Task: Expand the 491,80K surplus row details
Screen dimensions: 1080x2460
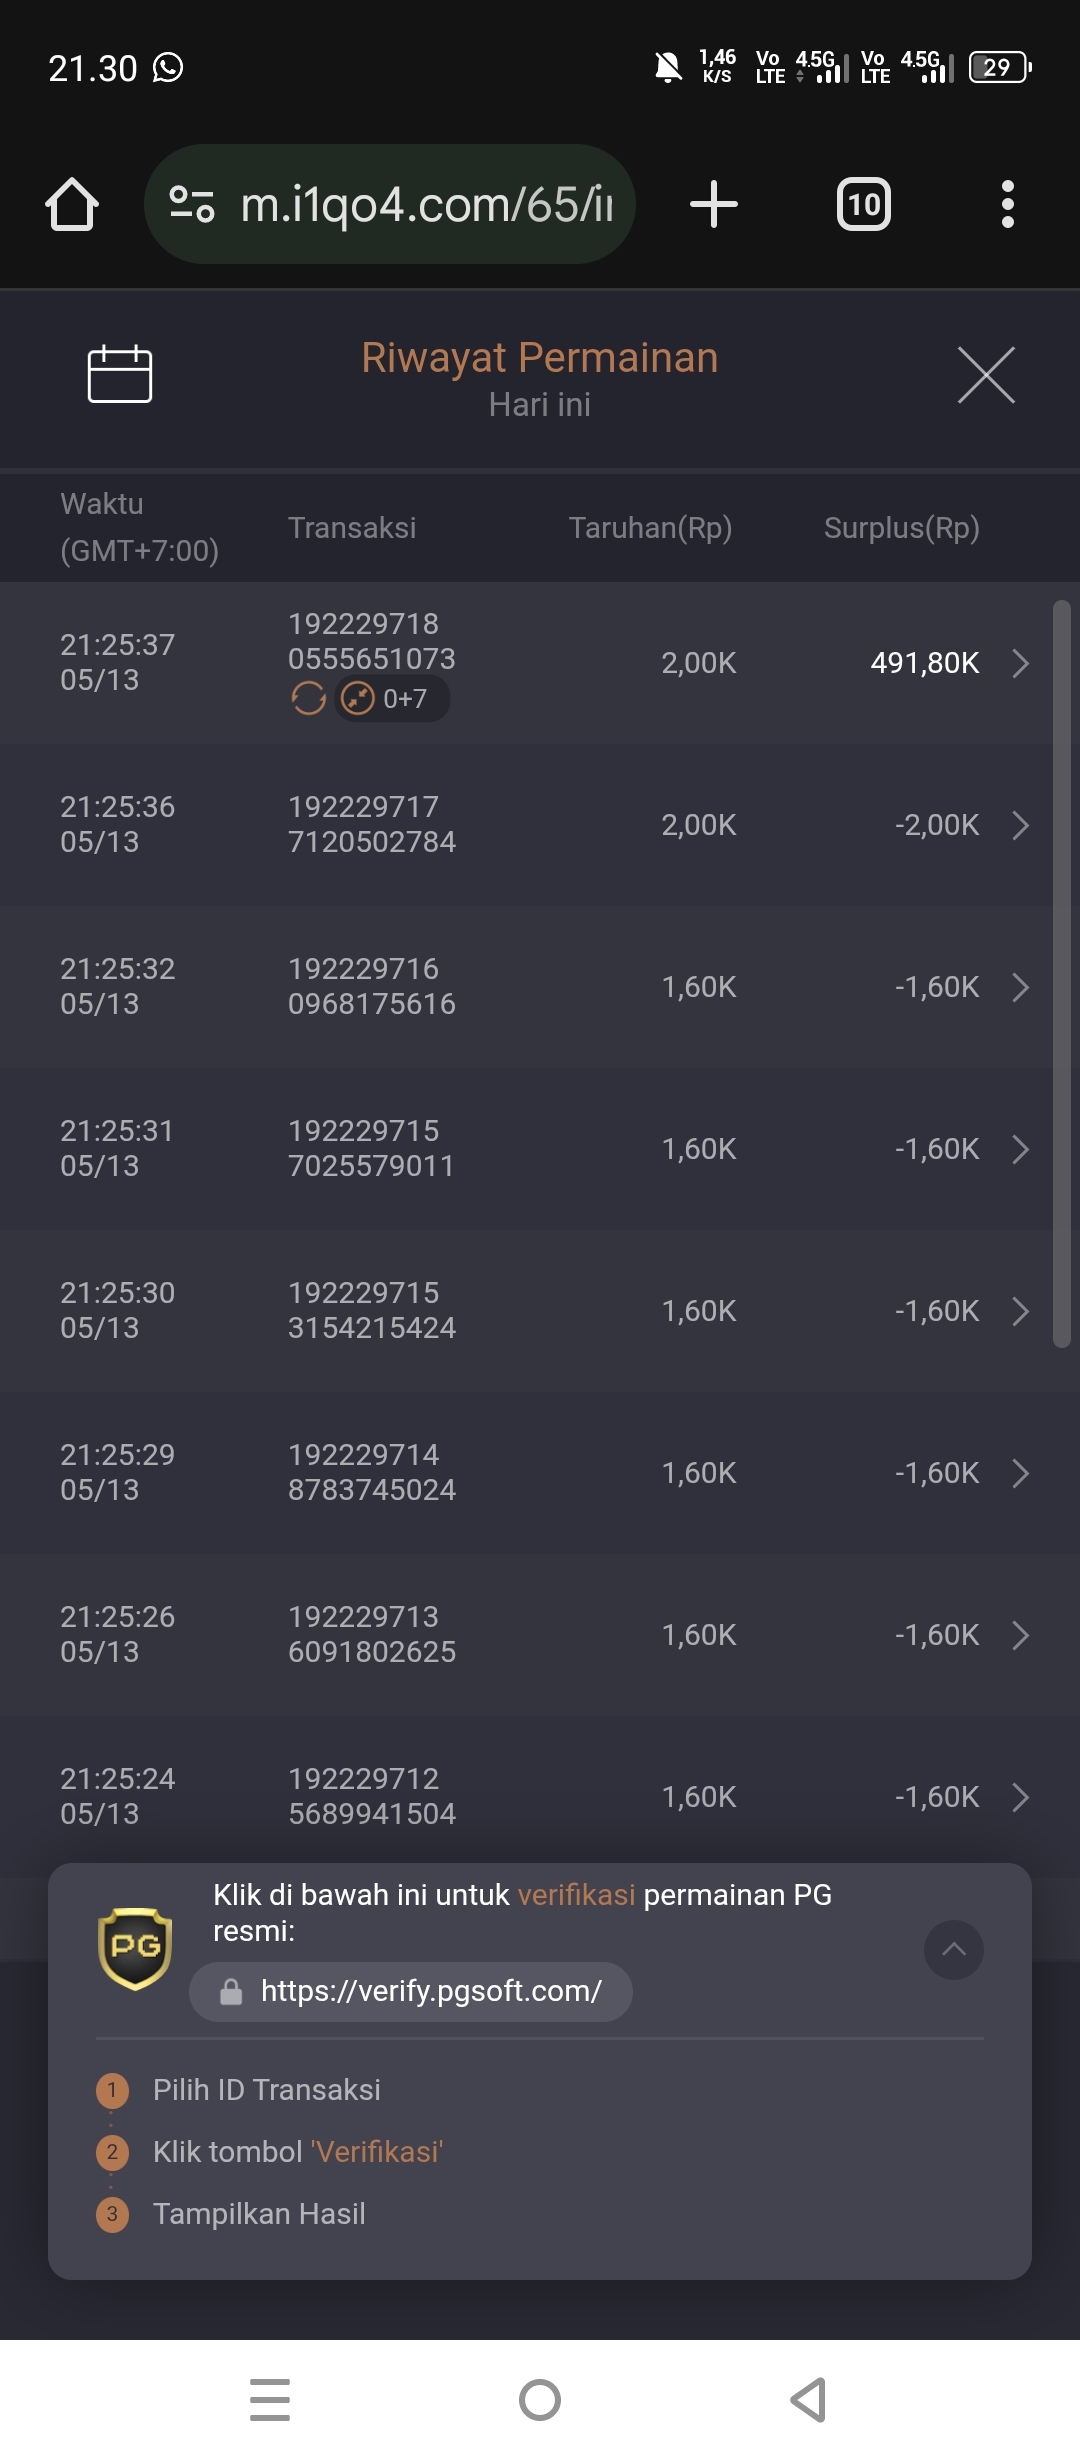Action: point(1020,663)
